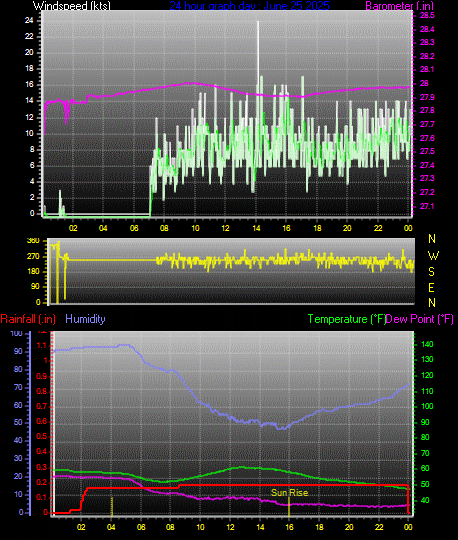Click the 0.2 value on red rainfall axis
This screenshot has width=458, height=540.
42,482
